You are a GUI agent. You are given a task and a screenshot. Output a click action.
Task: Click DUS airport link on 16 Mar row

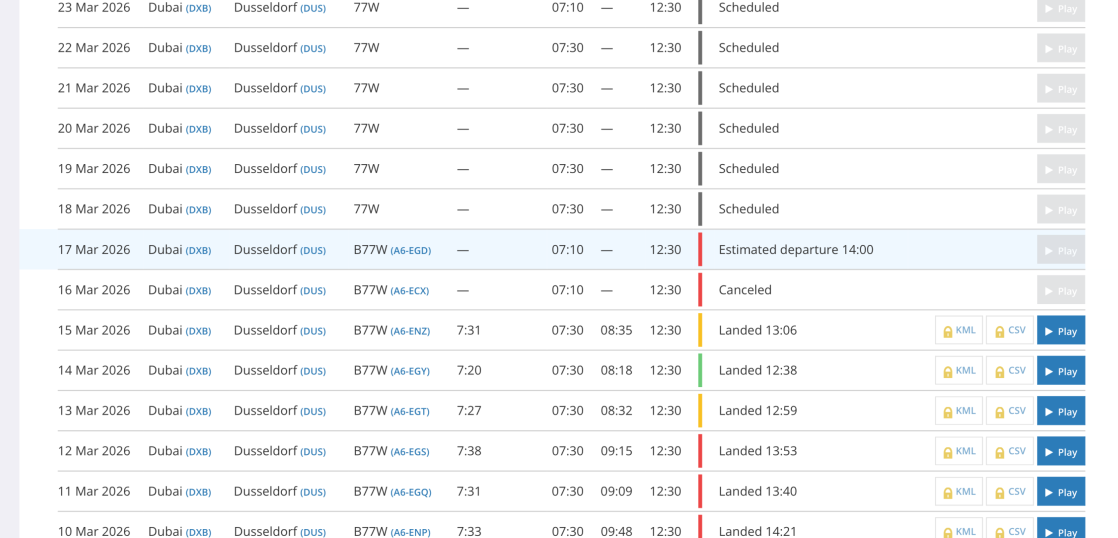pos(313,291)
